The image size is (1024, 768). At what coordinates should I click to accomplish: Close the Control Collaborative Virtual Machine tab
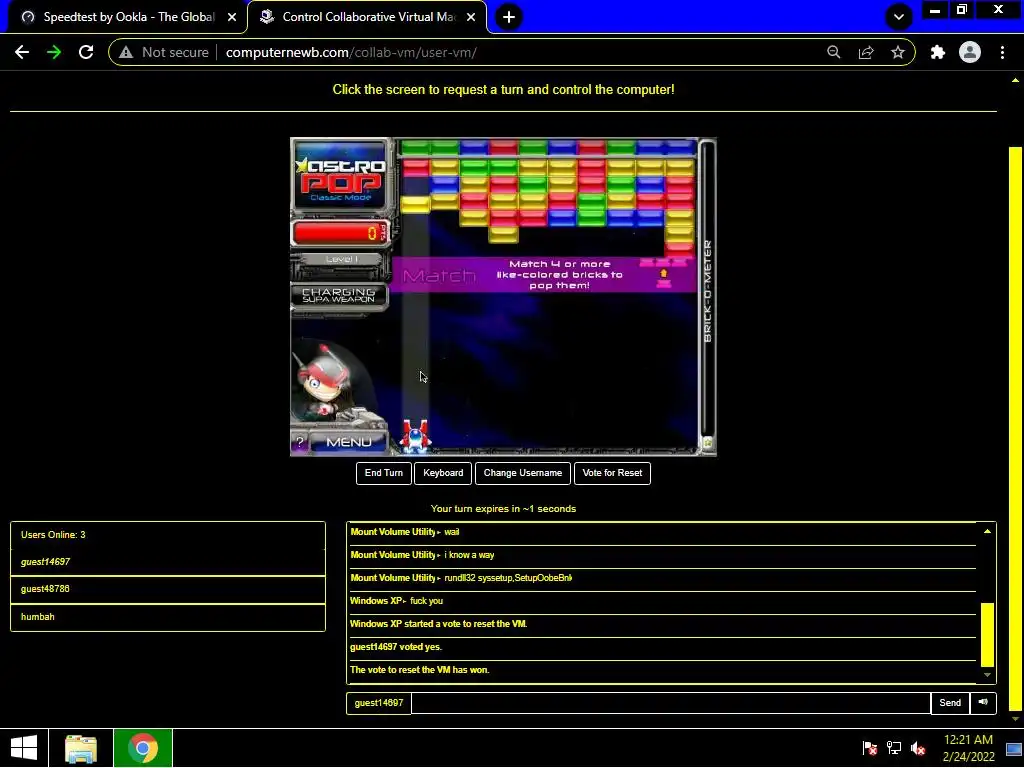click(471, 17)
